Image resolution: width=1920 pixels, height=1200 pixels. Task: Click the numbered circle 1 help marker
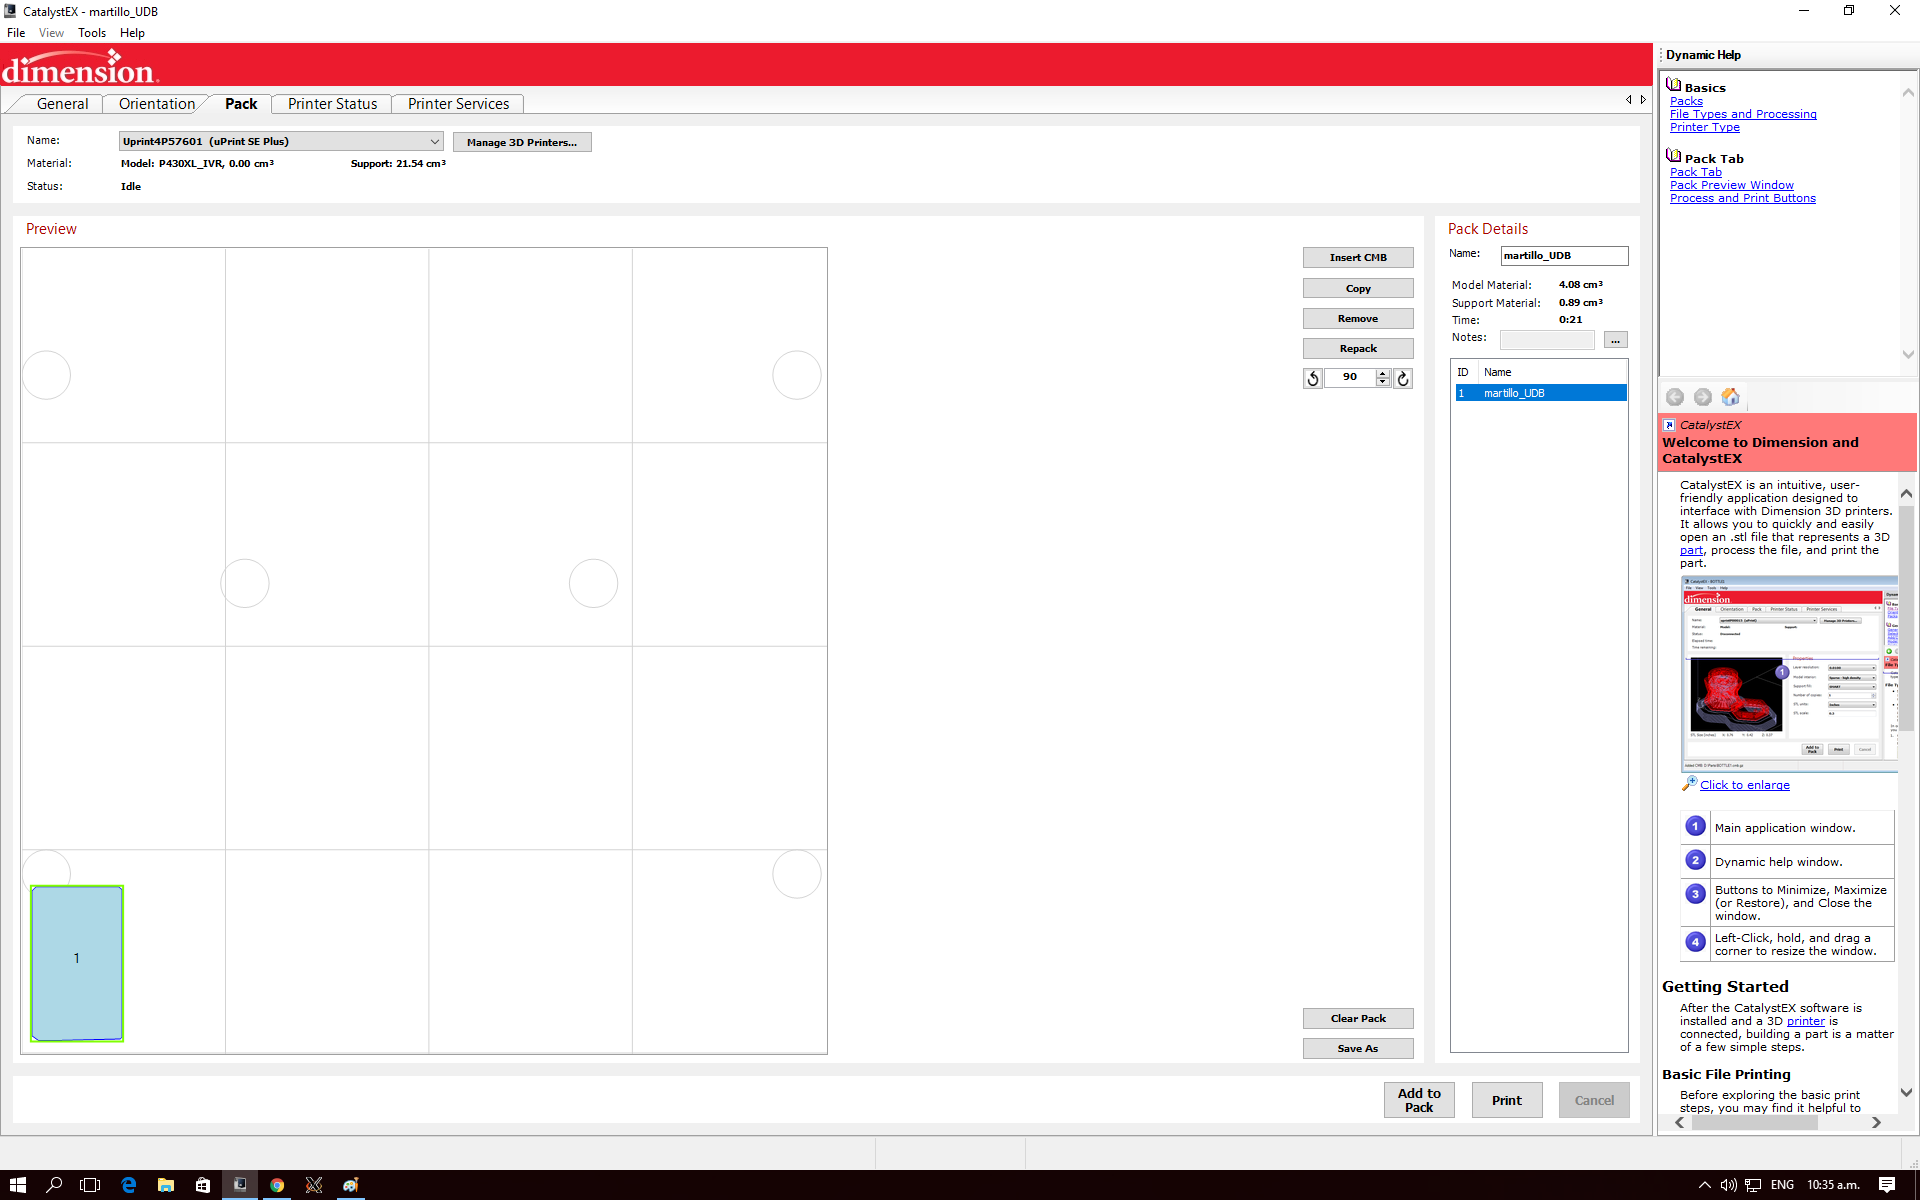[x=1696, y=827]
